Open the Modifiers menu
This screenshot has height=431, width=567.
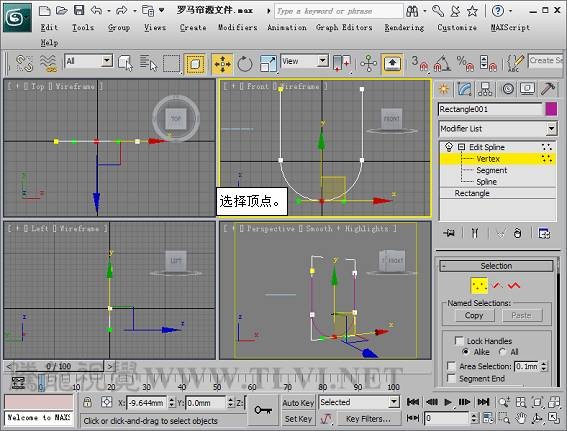point(238,27)
